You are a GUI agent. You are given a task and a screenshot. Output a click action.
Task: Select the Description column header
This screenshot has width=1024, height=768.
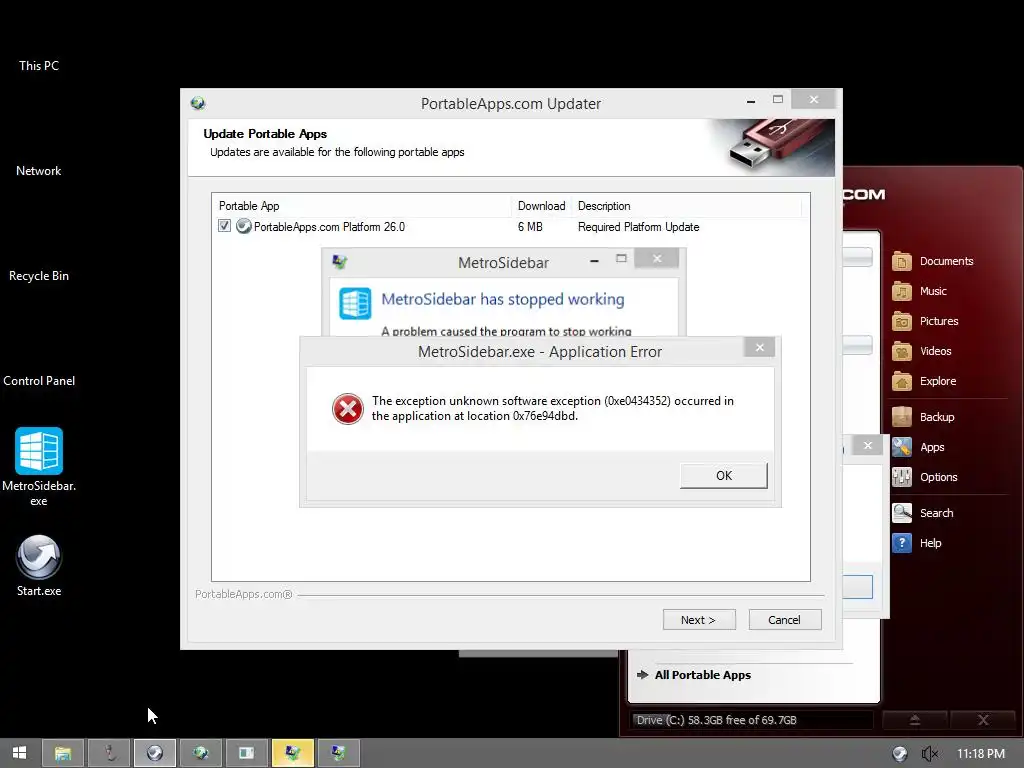click(686, 206)
